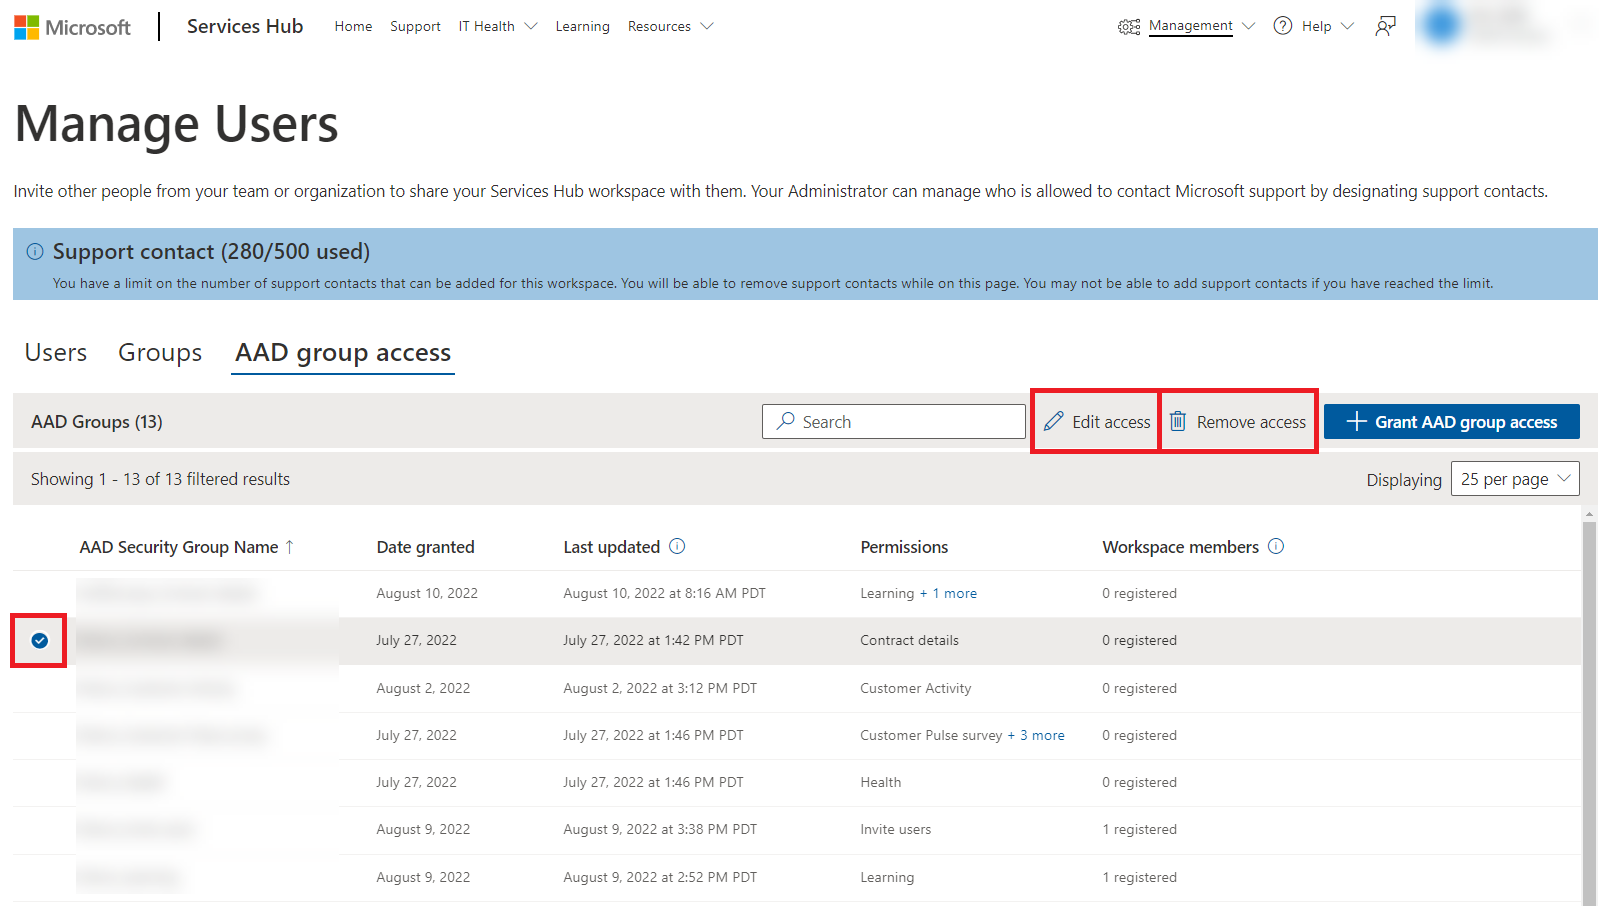Sort by AAD Security Group Name arrow

coord(289,546)
